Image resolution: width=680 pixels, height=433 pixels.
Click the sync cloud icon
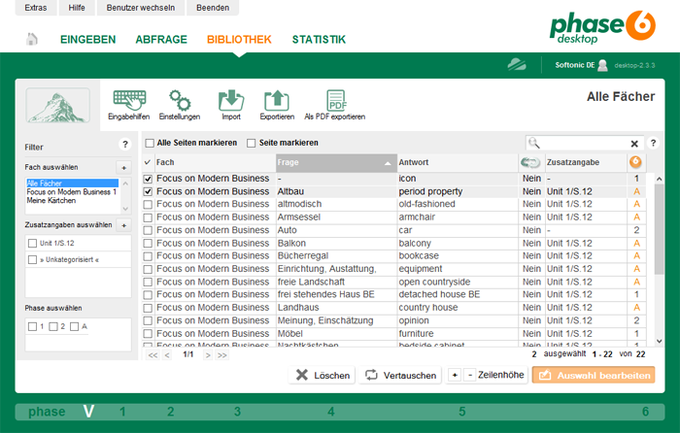pos(517,65)
